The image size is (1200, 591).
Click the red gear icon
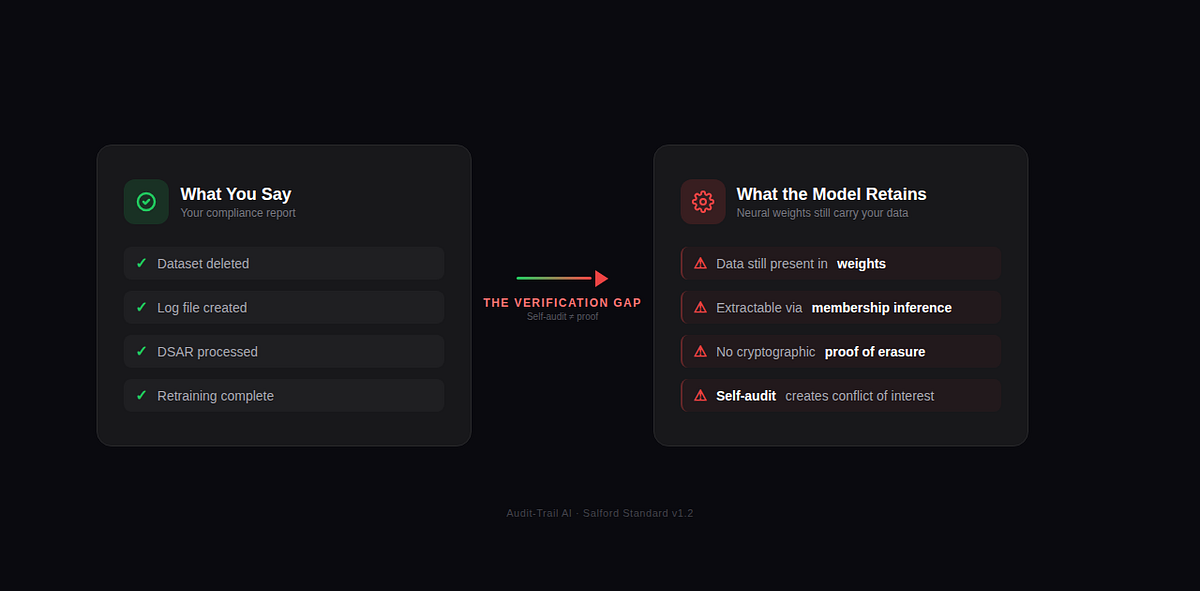pos(703,201)
